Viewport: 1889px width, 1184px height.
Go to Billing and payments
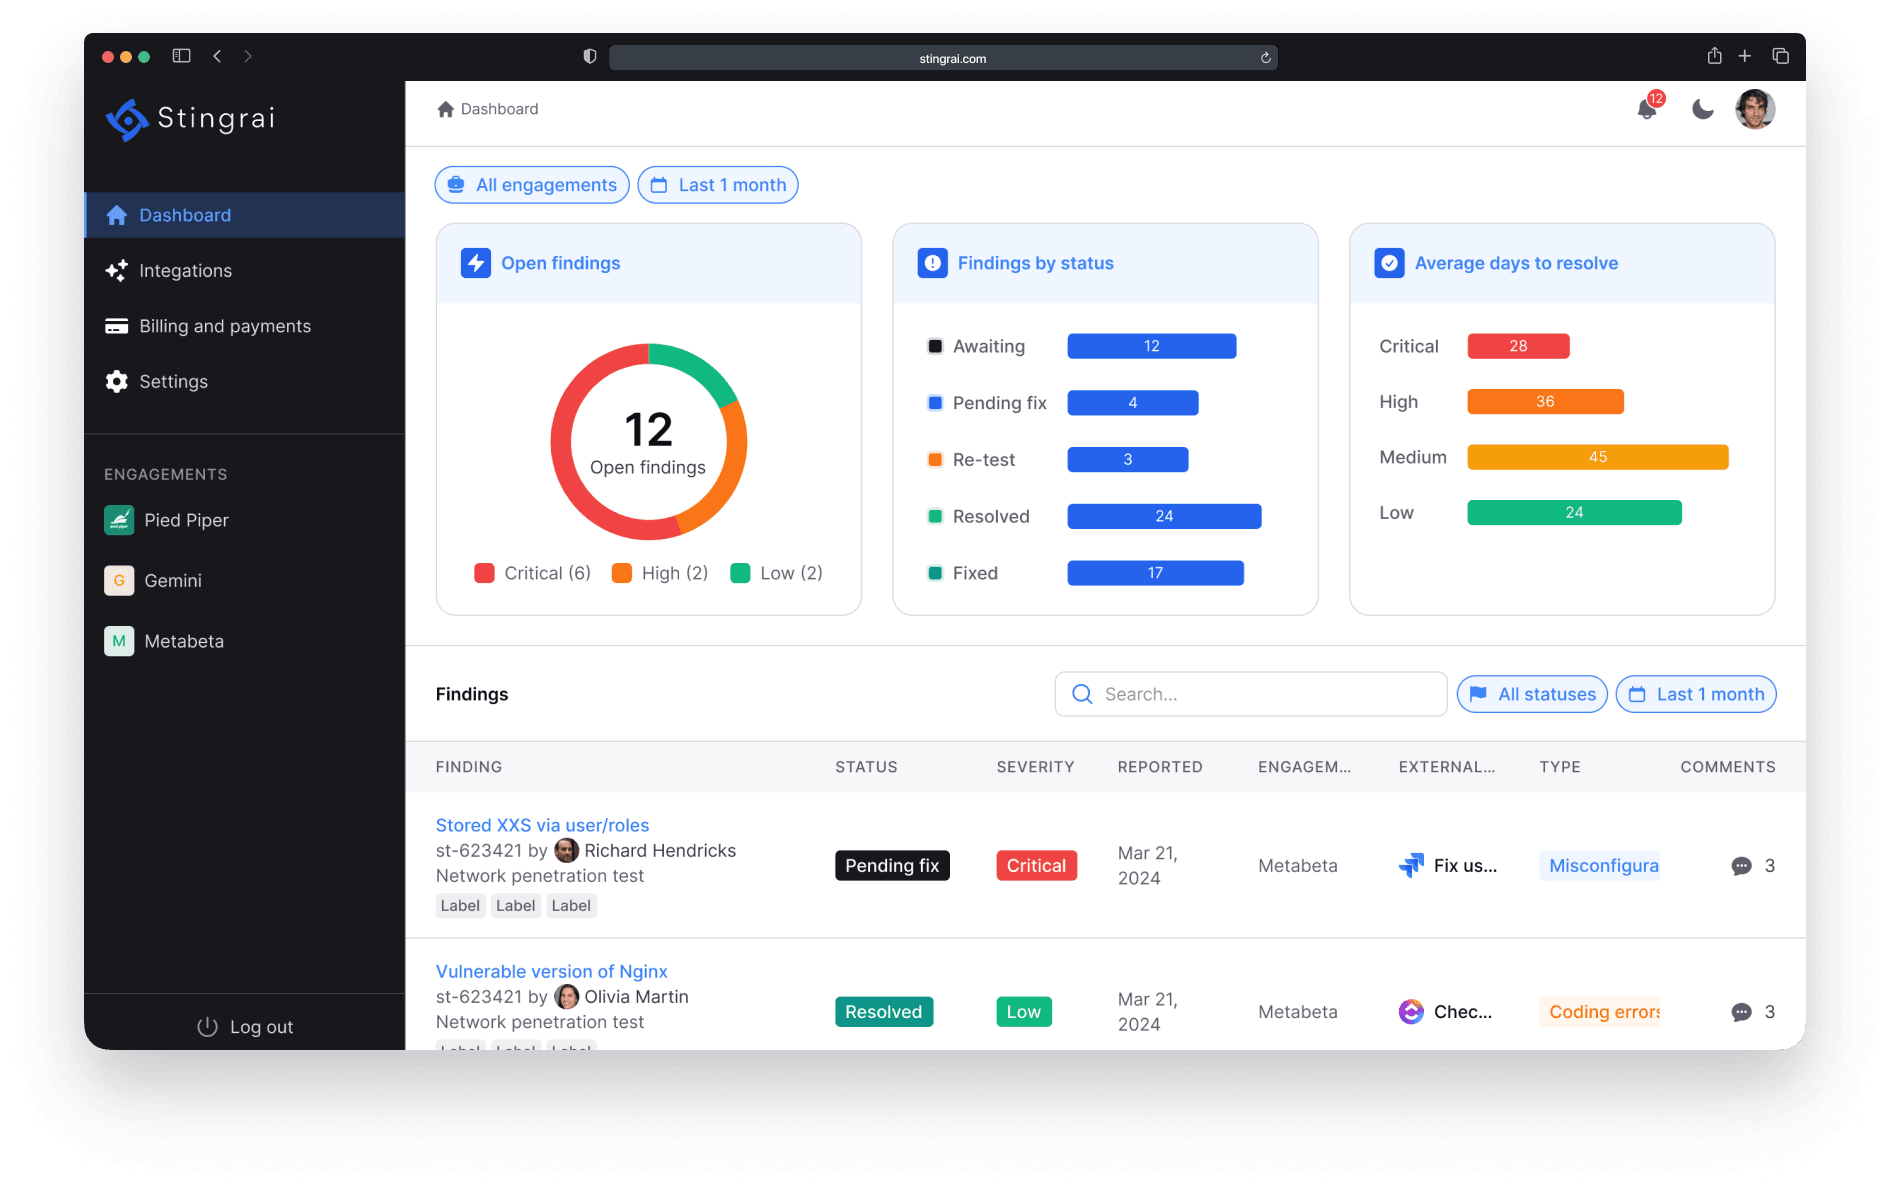(x=225, y=326)
